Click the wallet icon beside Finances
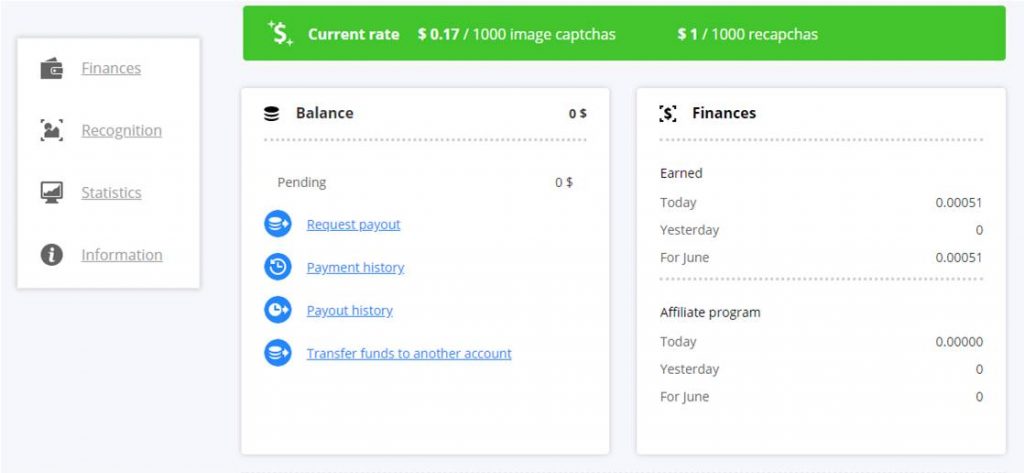Screen dimensions: 1024x473 (x=51, y=69)
